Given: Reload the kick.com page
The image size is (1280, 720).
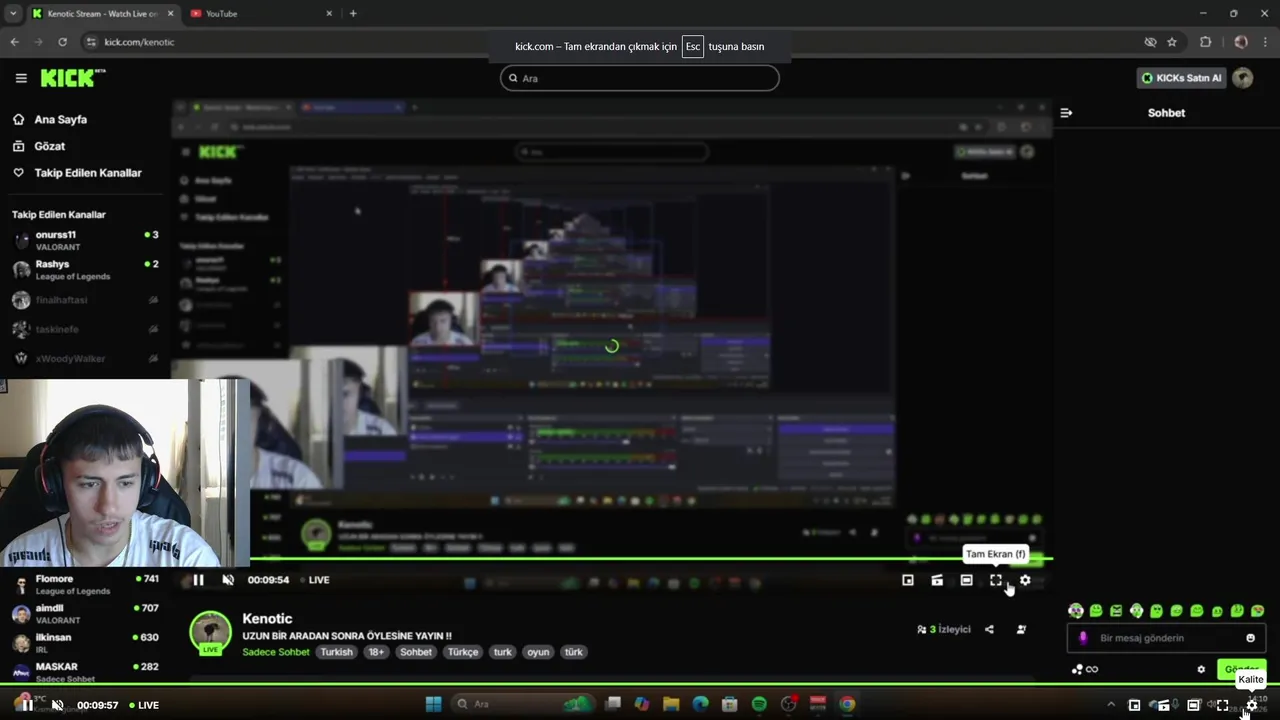Looking at the screenshot, I should click(x=62, y=42).
